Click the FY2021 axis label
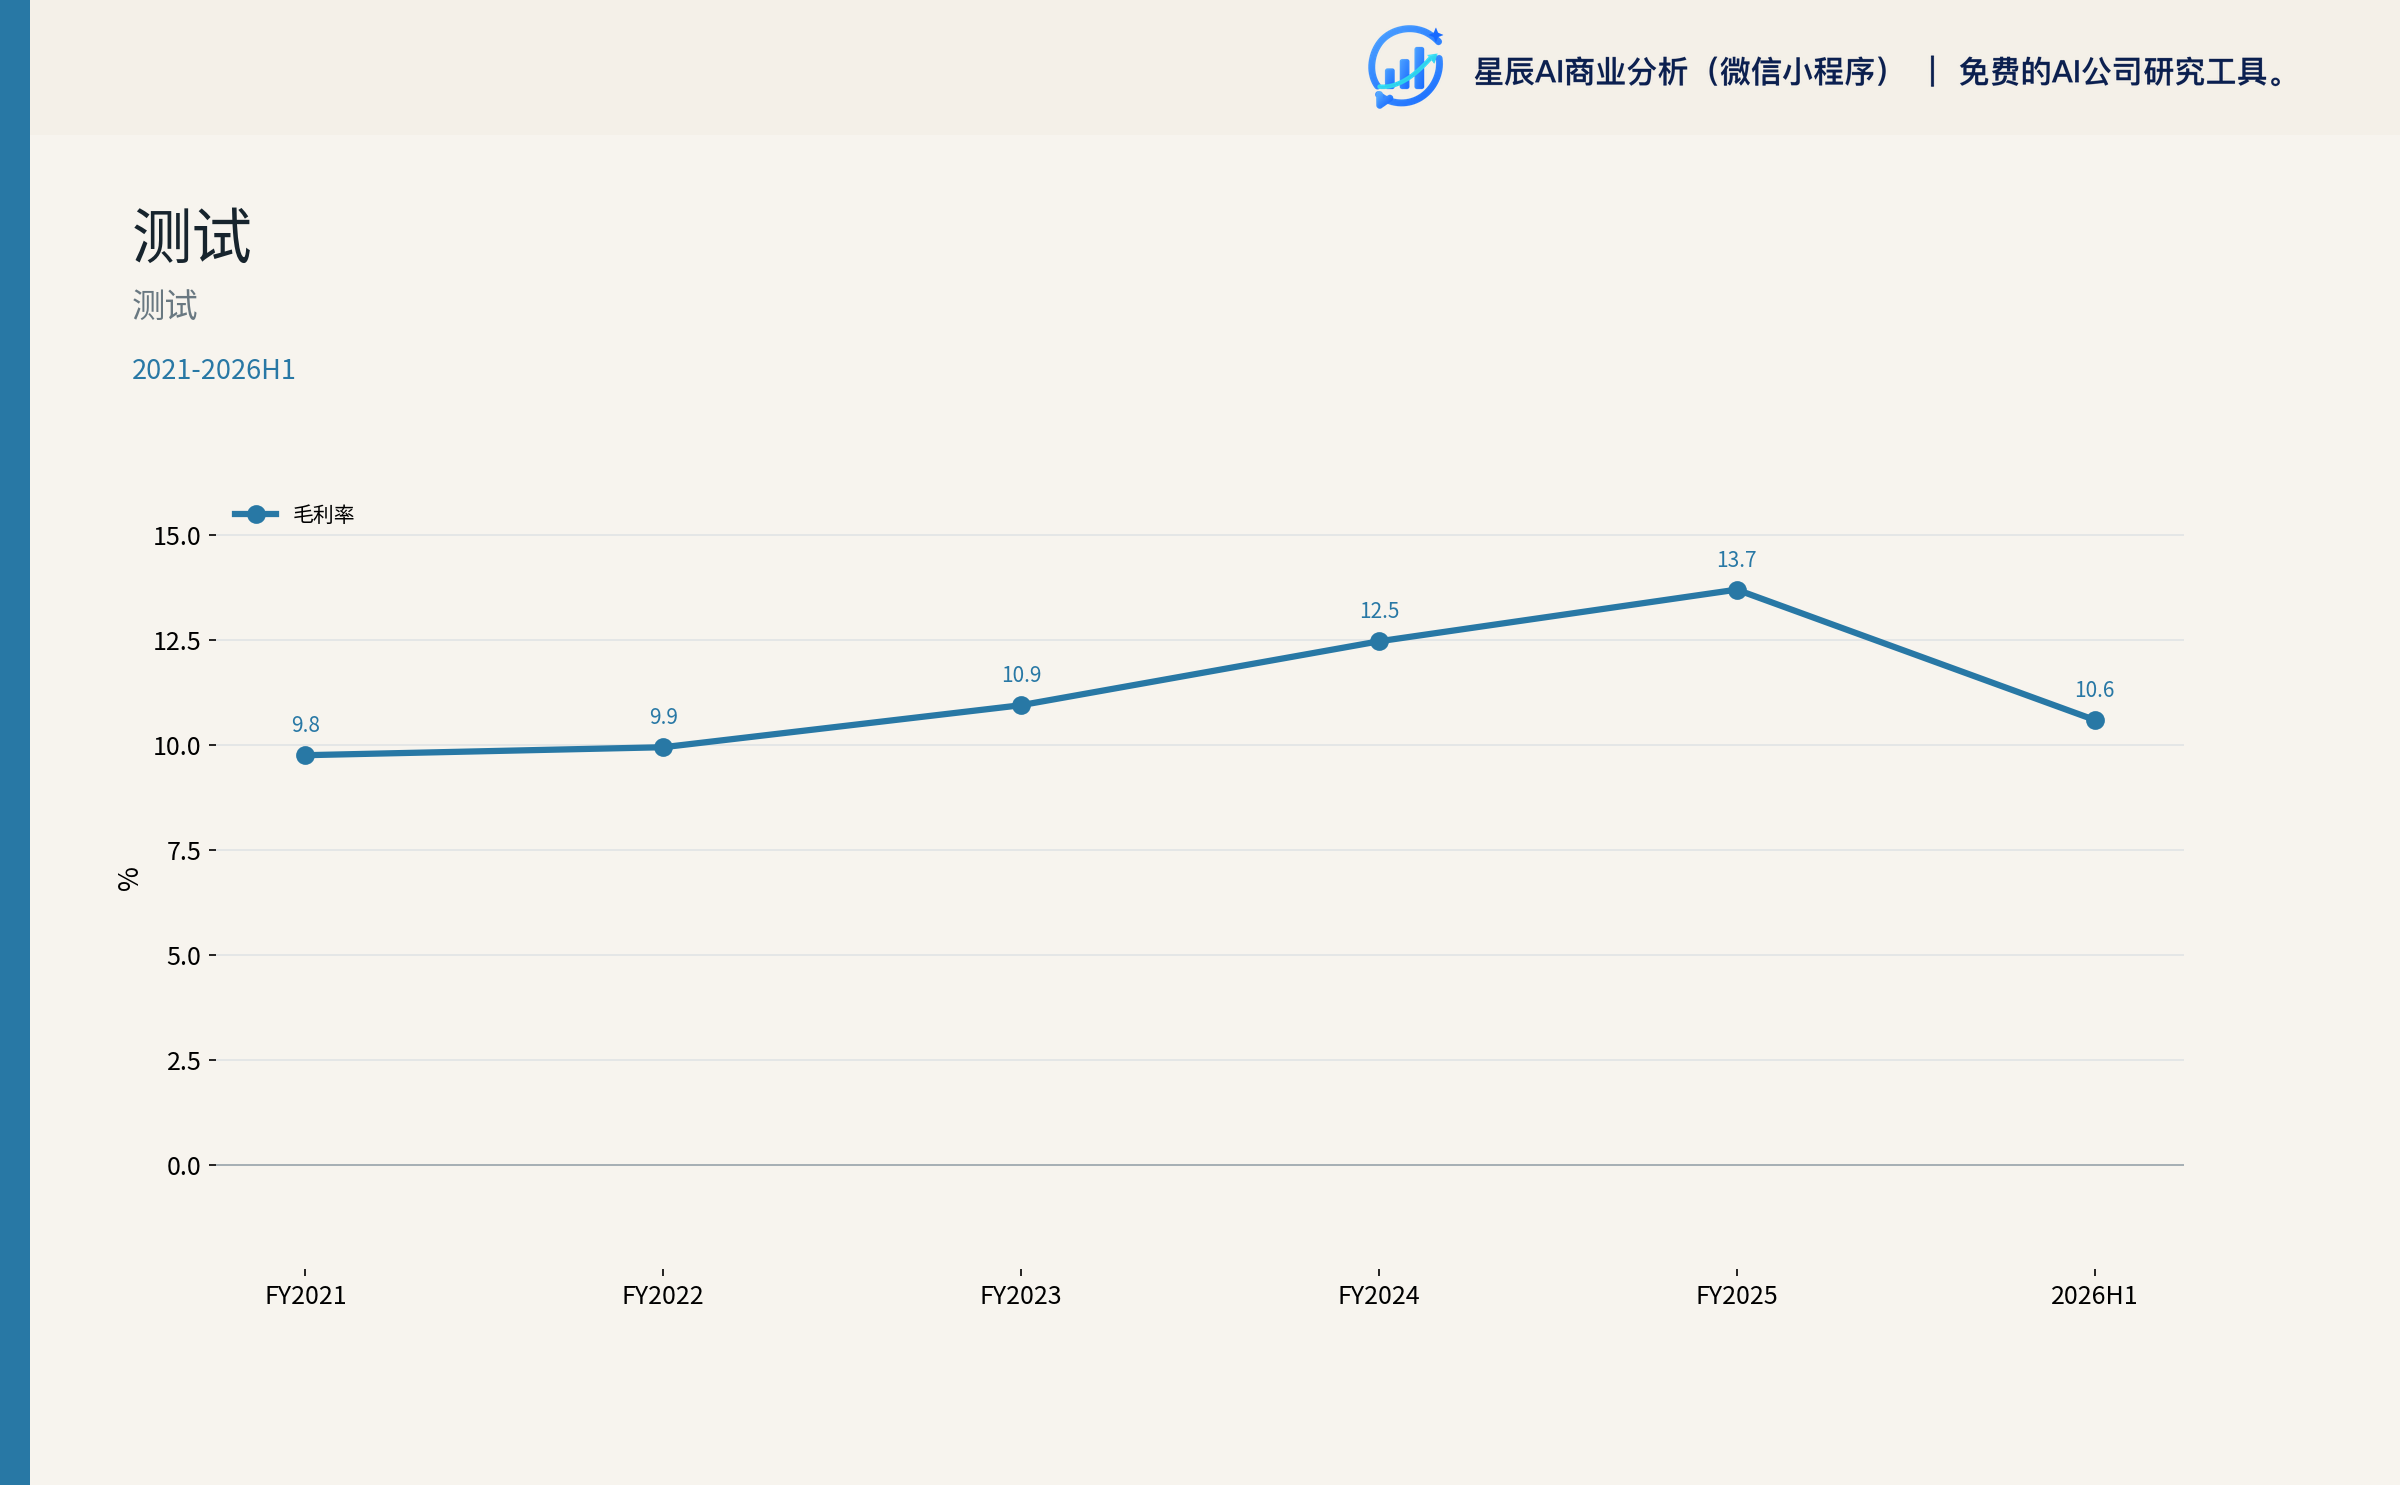The width and height of the screenshot is (2400, 1485). pos(305,1295)
